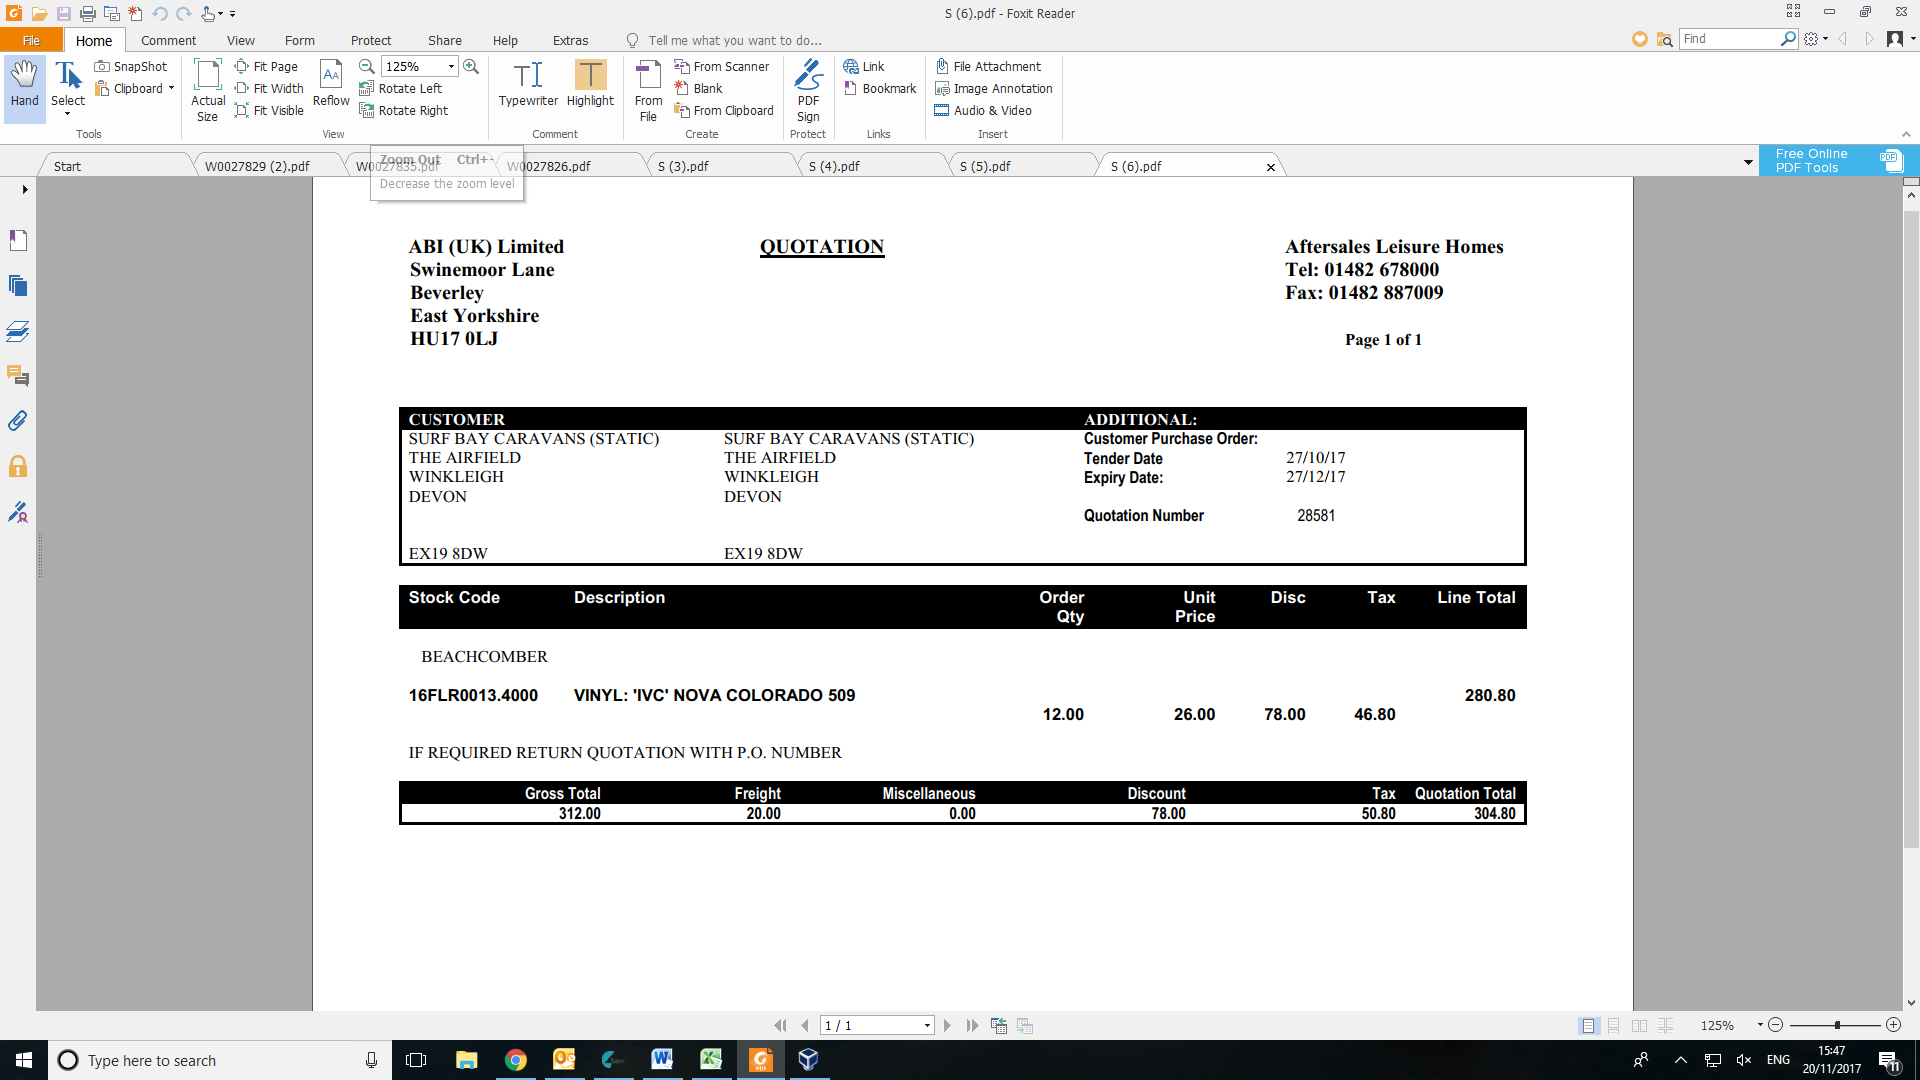Switch to facing pages view mode
This screenshot has height=1080, width=1920.
click(x=1639, y=1025)
